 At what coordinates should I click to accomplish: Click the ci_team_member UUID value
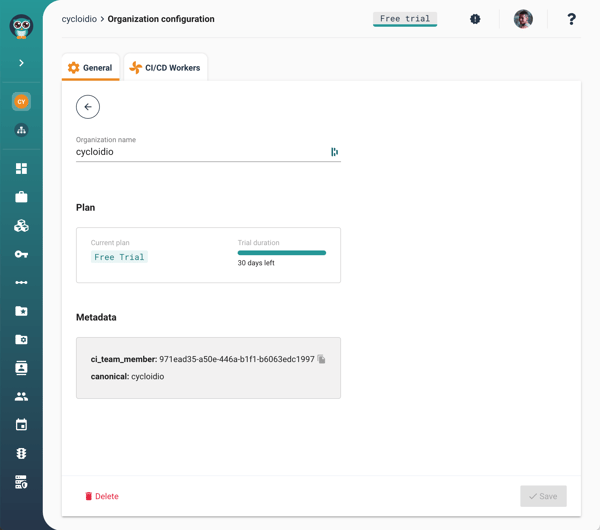click(237, 359)
